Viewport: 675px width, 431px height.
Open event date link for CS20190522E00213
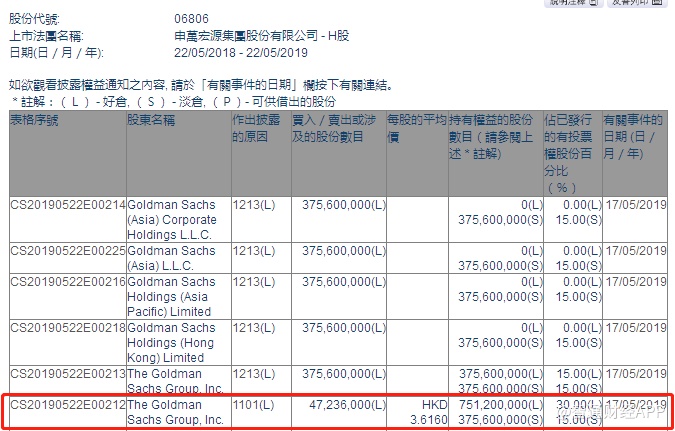(636, 374)
